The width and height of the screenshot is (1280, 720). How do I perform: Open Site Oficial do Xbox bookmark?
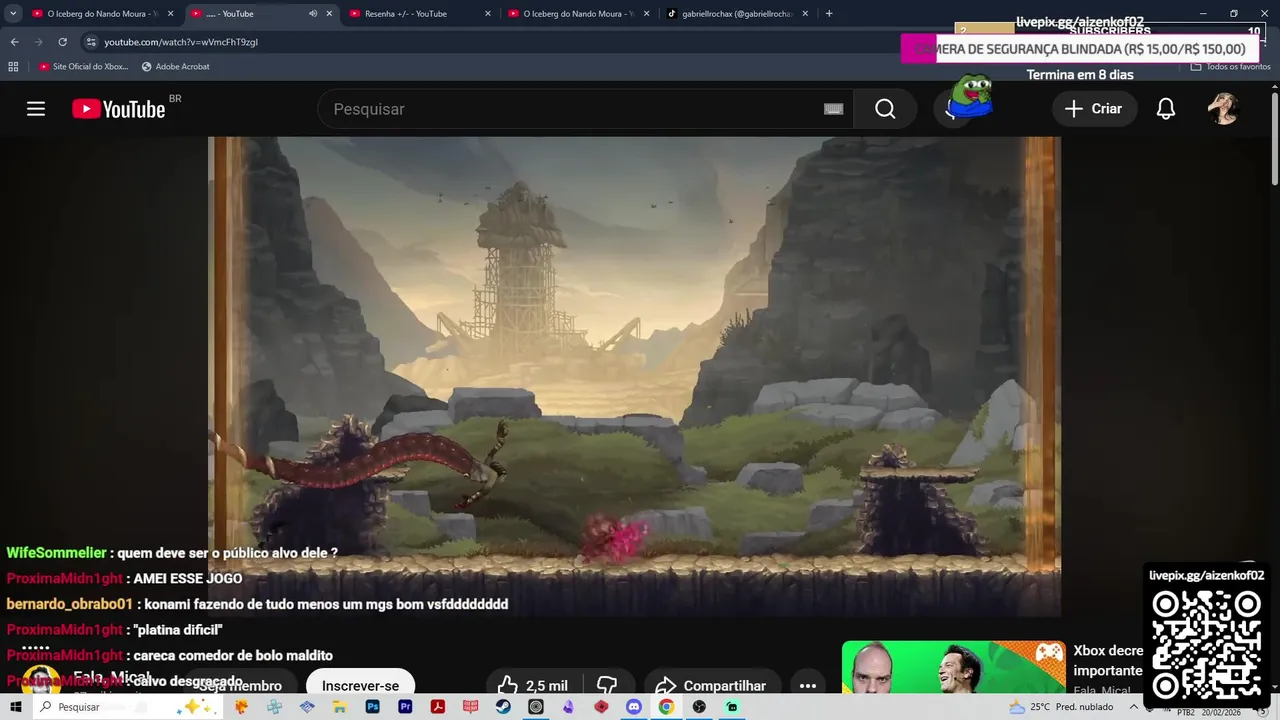click(84, 66)
